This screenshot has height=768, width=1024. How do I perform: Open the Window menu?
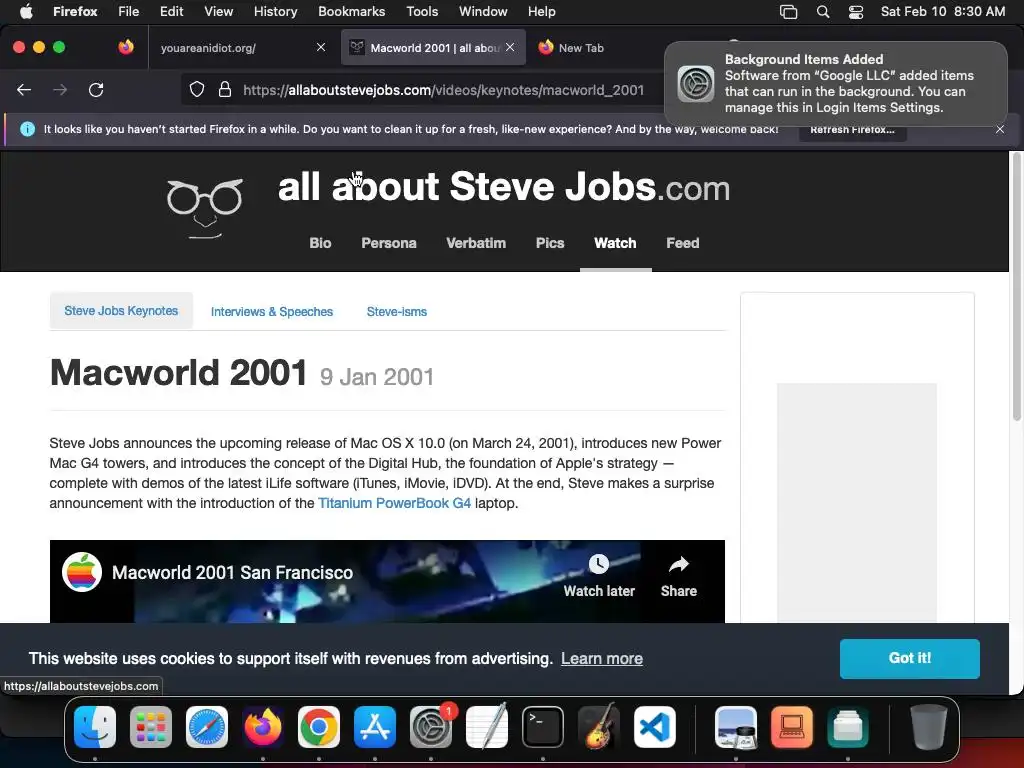[x=483, y=11]
